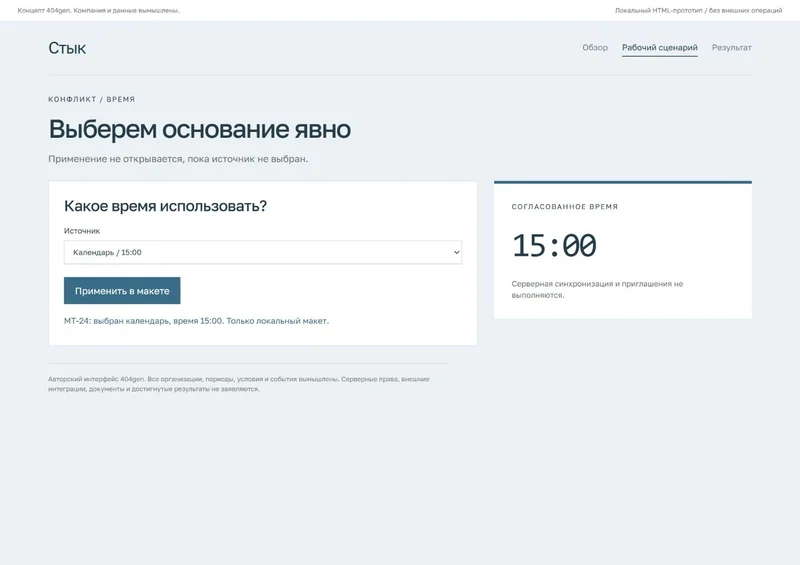Image resolution: width=800 pixels, height=565 pixels.
Task: Click the heading Выберем основание явно
Action: [x=199, y=129]
